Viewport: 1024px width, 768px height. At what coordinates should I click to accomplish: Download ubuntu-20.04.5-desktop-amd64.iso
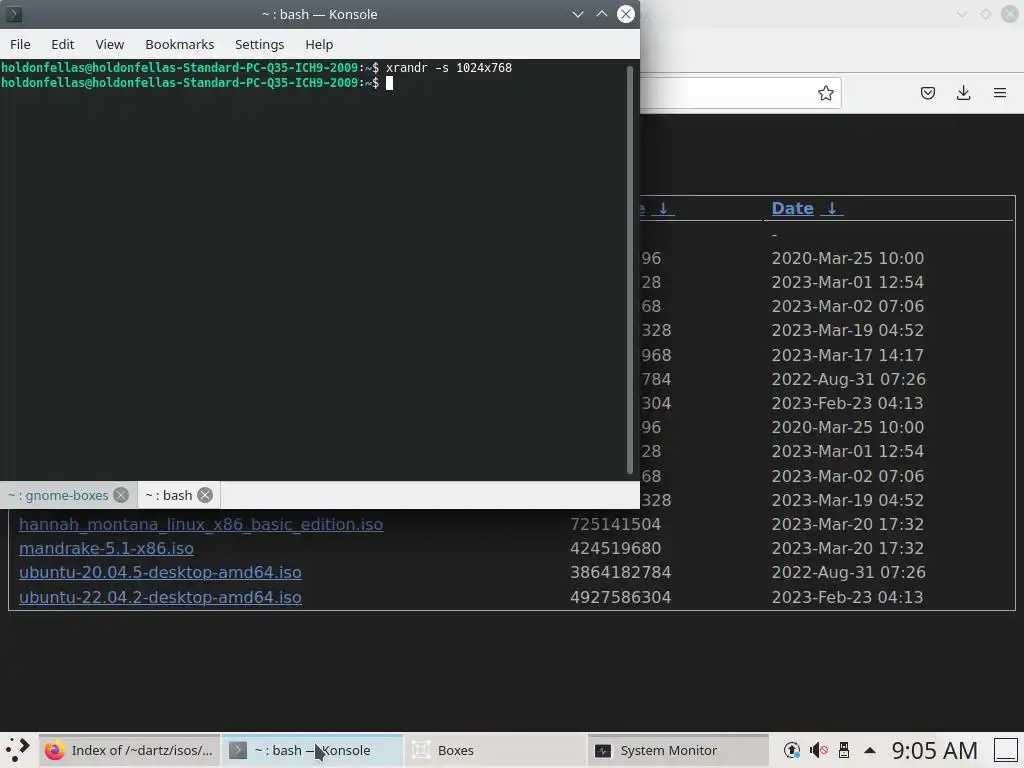click(x=160, y=573)
